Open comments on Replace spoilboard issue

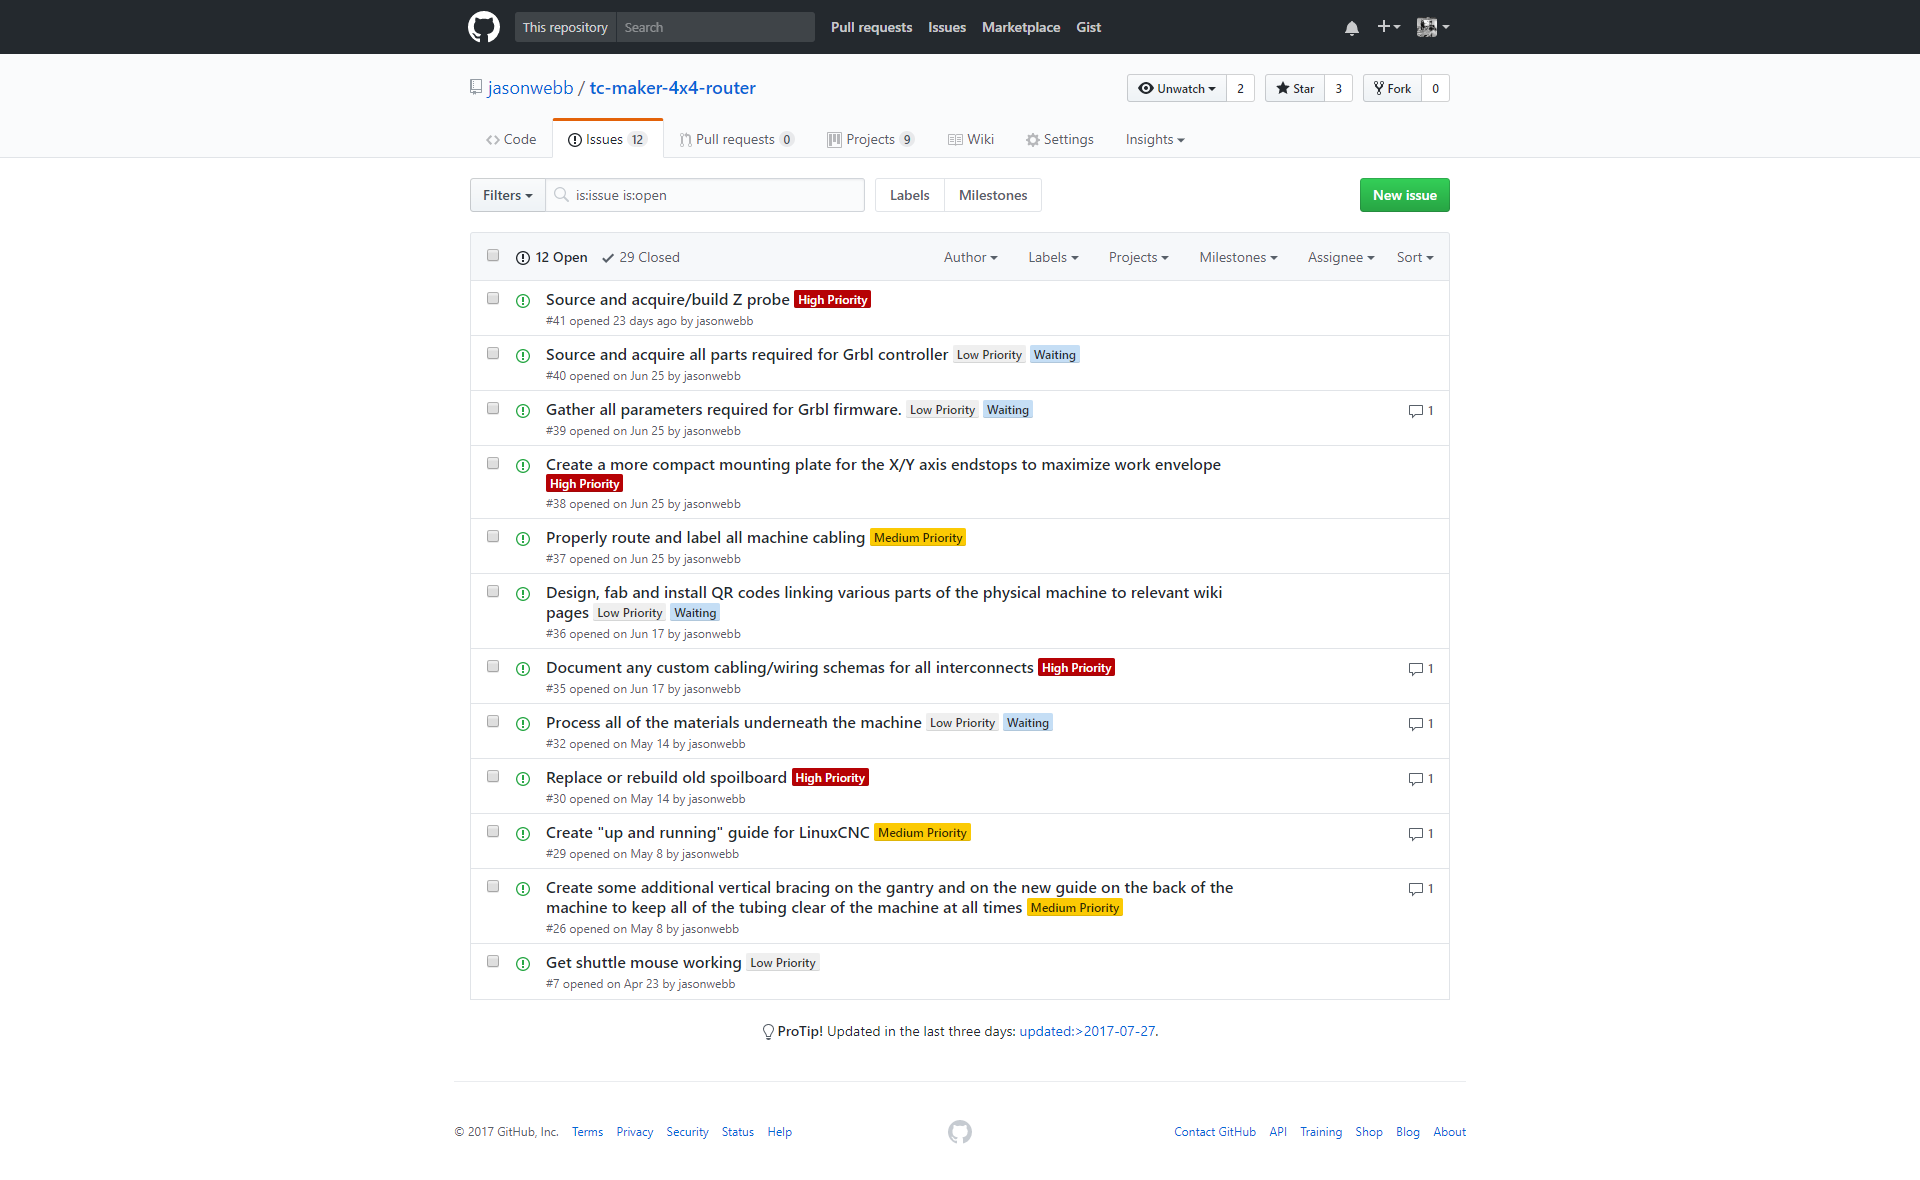tap(1421, 779)
